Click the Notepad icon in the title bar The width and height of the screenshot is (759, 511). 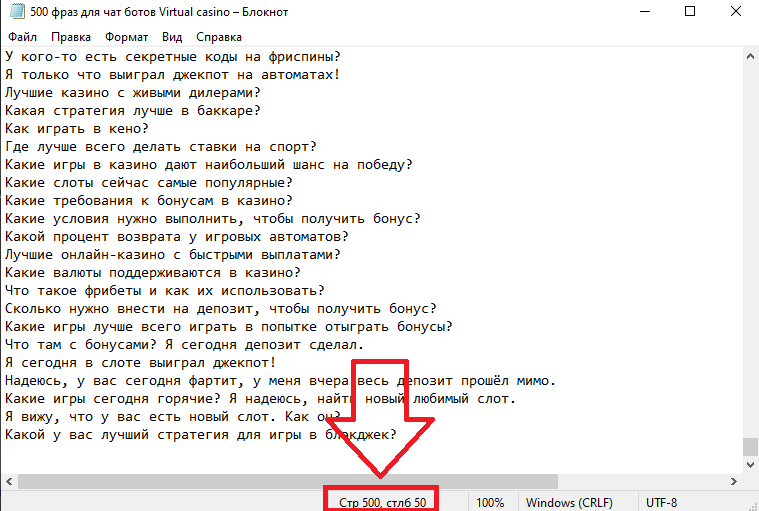[11, 11]
